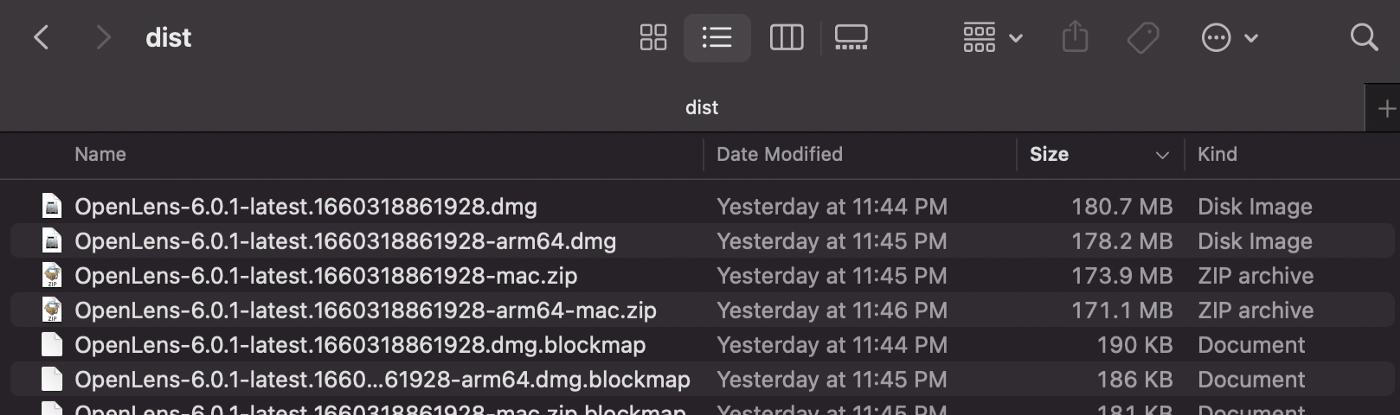Select the OpenLens arm64-mac.zip archive
1400x415 pixels.
pyautogui.click(x=365, y=310)
